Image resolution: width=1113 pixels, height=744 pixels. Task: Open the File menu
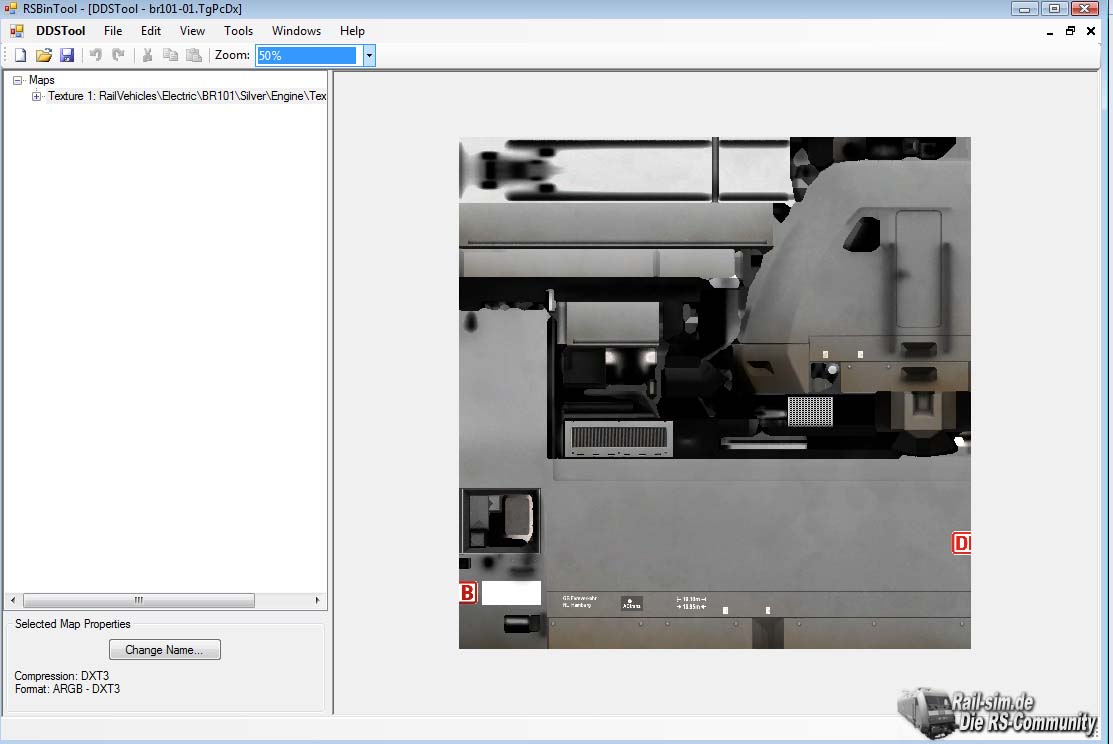113,31
